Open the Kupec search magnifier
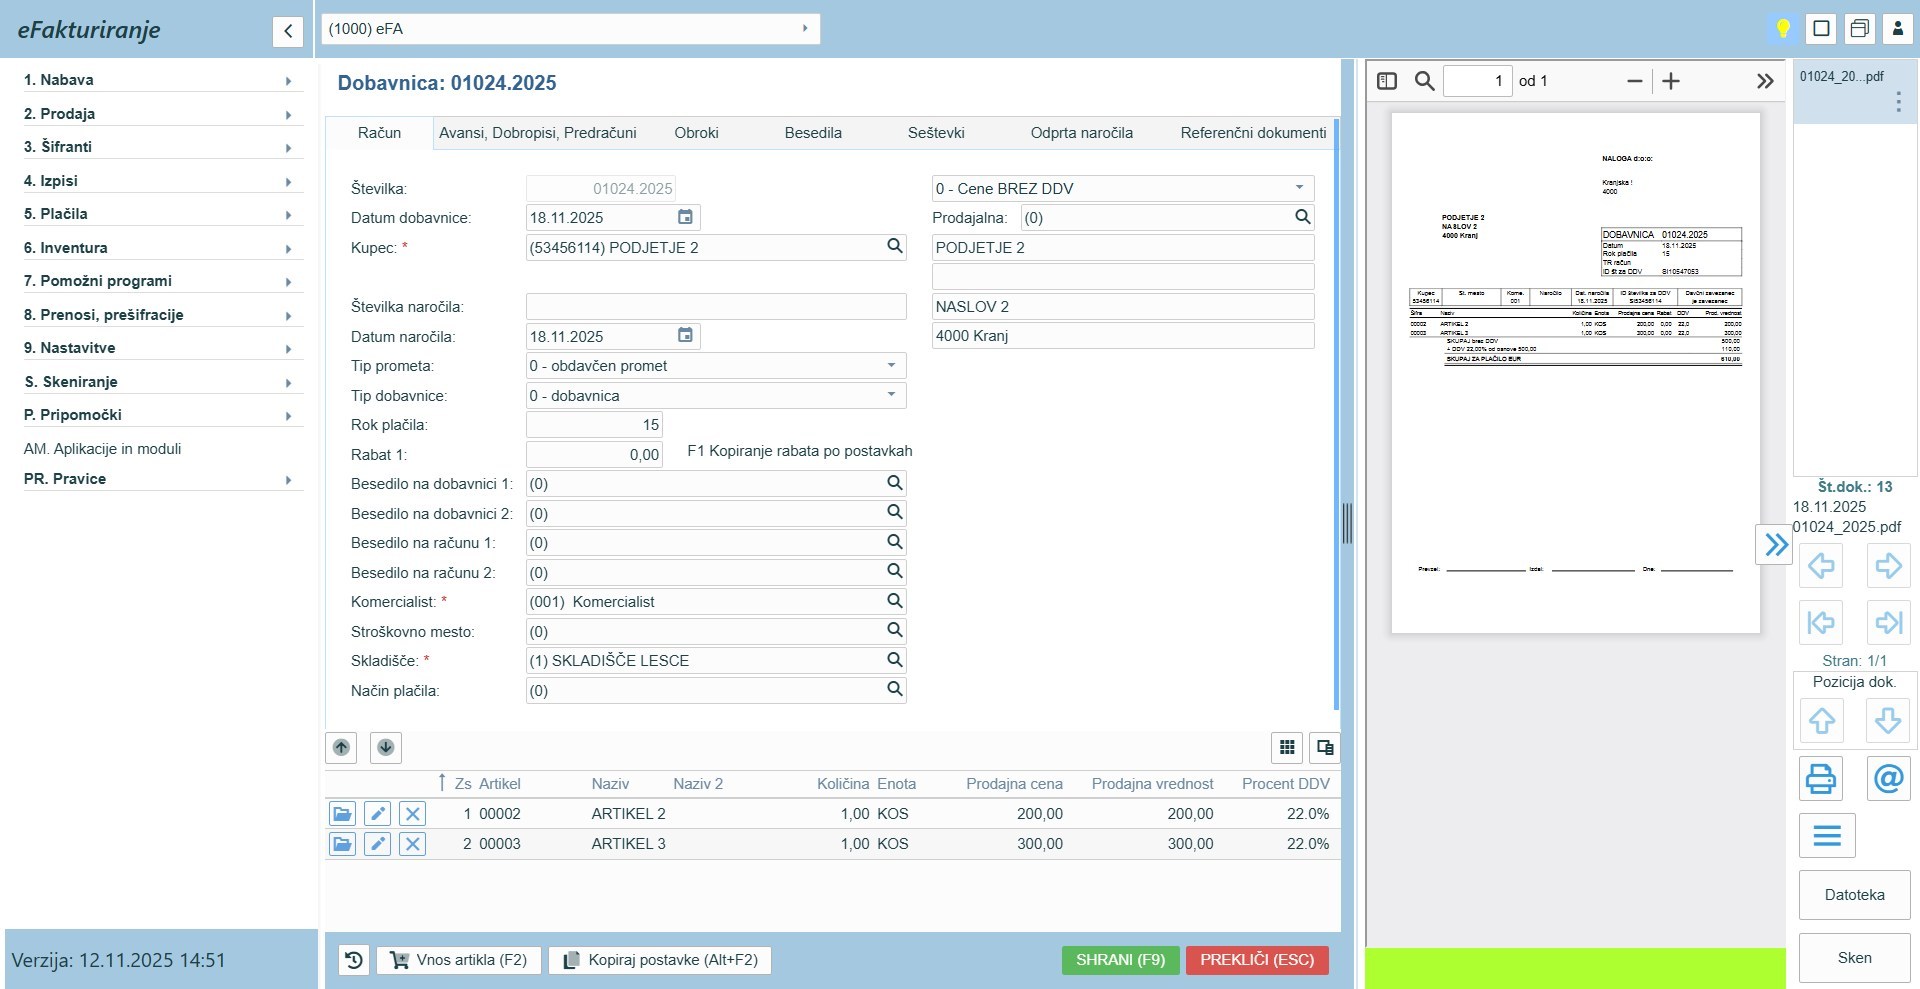1920x989 pixels. pos(894,247)
